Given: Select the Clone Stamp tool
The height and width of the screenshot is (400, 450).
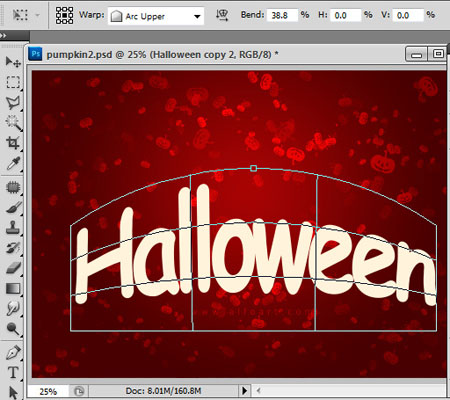Looking at the screenshot, I should (13, 227).
